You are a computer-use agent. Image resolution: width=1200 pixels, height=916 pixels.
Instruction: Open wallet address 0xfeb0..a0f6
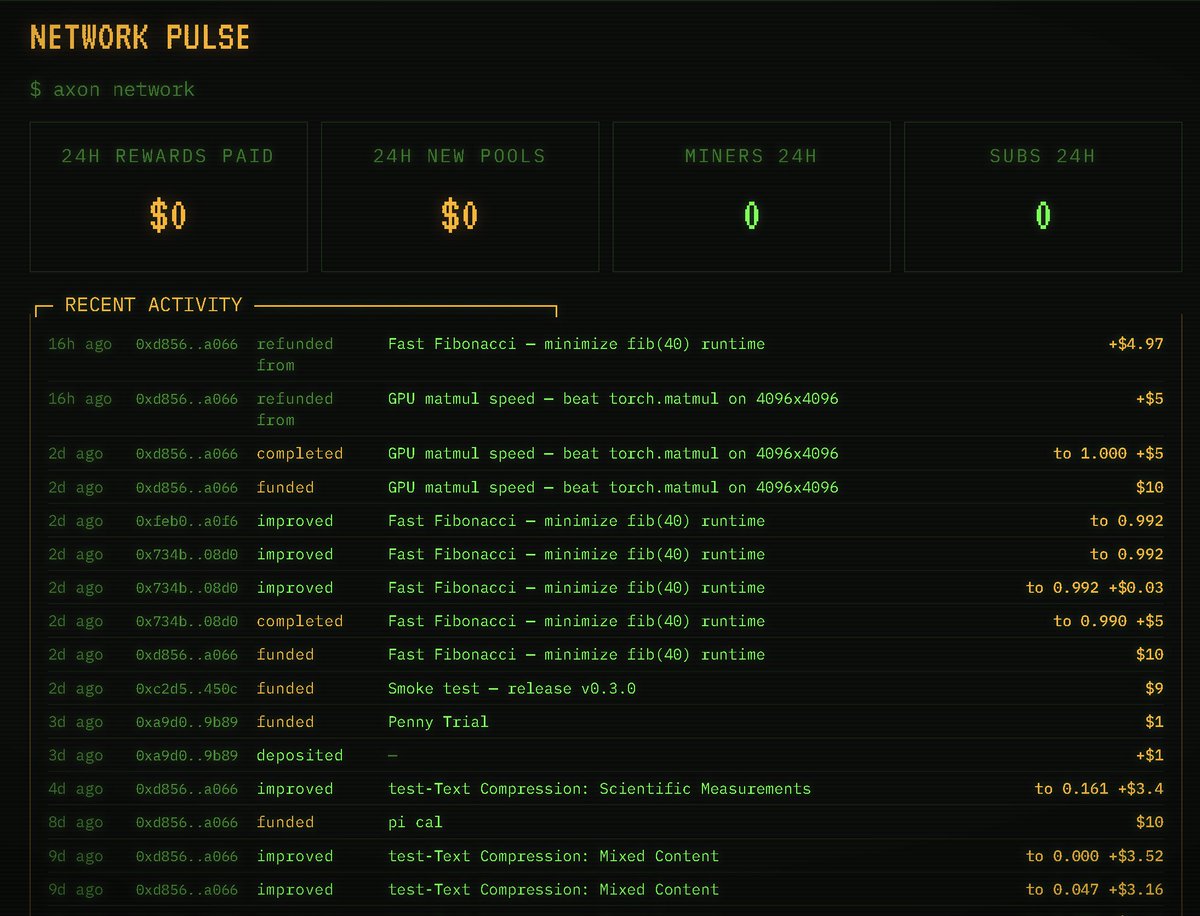click(x=187, y=521)
